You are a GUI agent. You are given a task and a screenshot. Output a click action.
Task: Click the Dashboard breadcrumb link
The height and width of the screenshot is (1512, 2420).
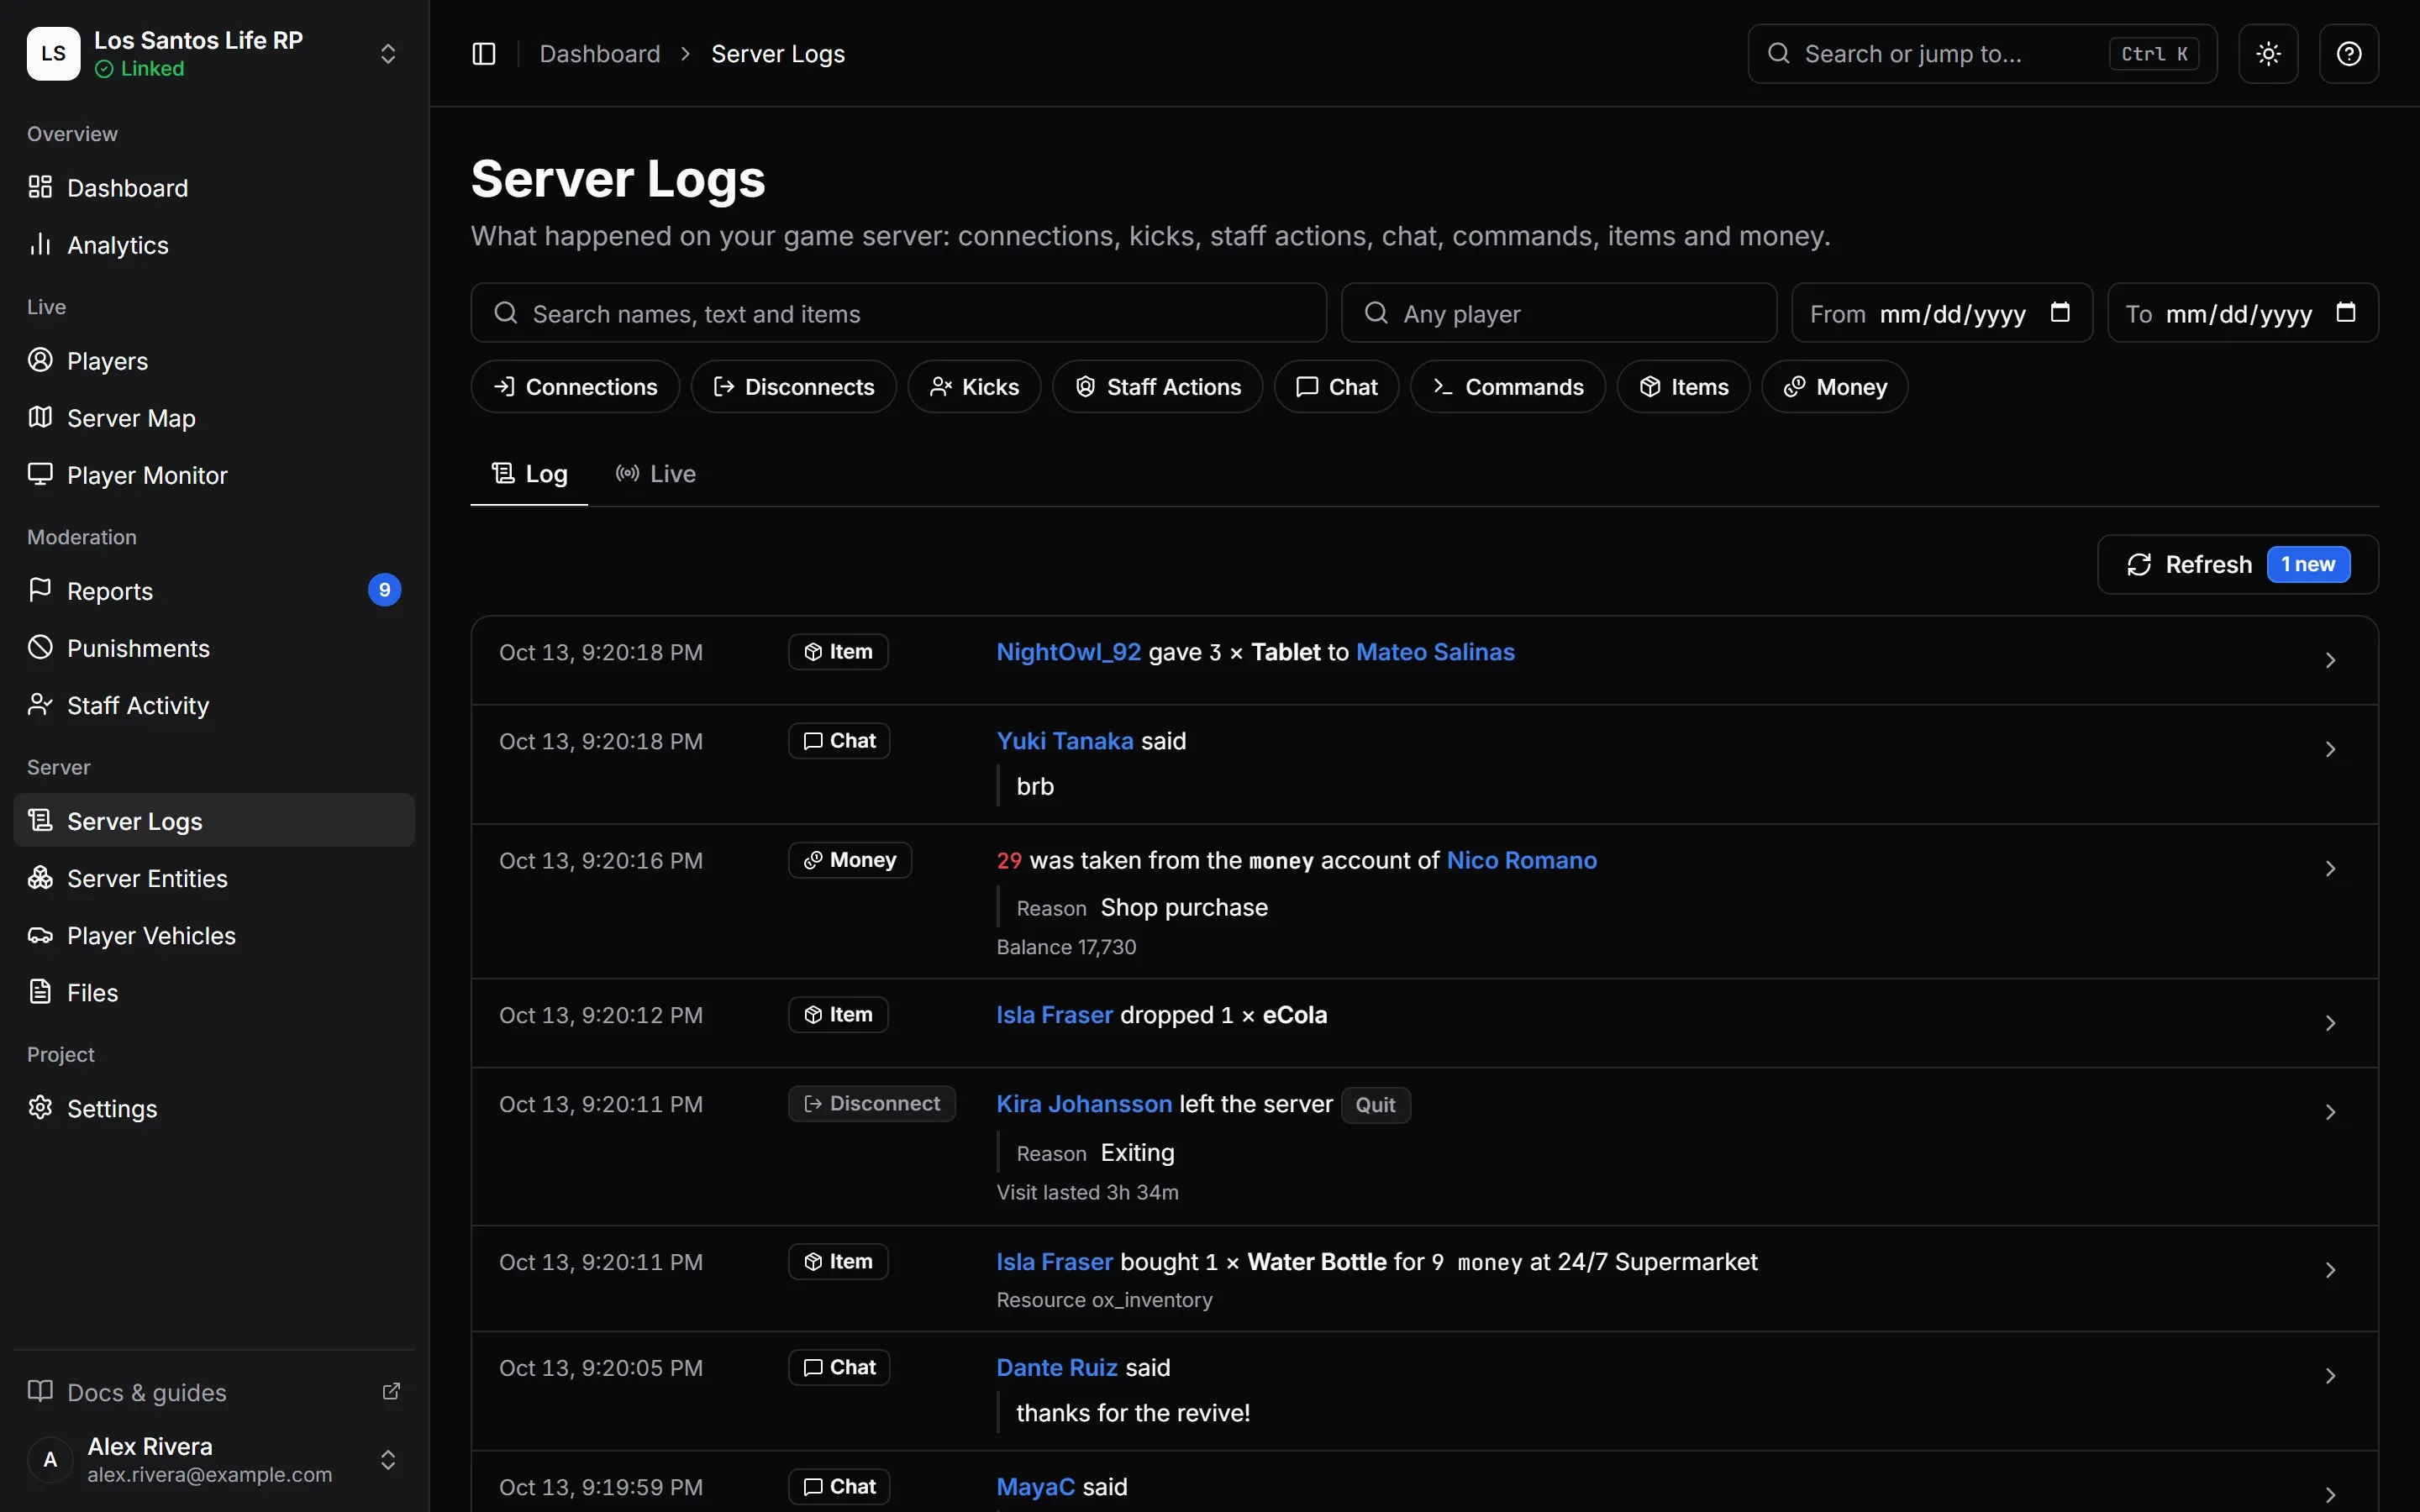pyautogui.click(x=600, y=54)
